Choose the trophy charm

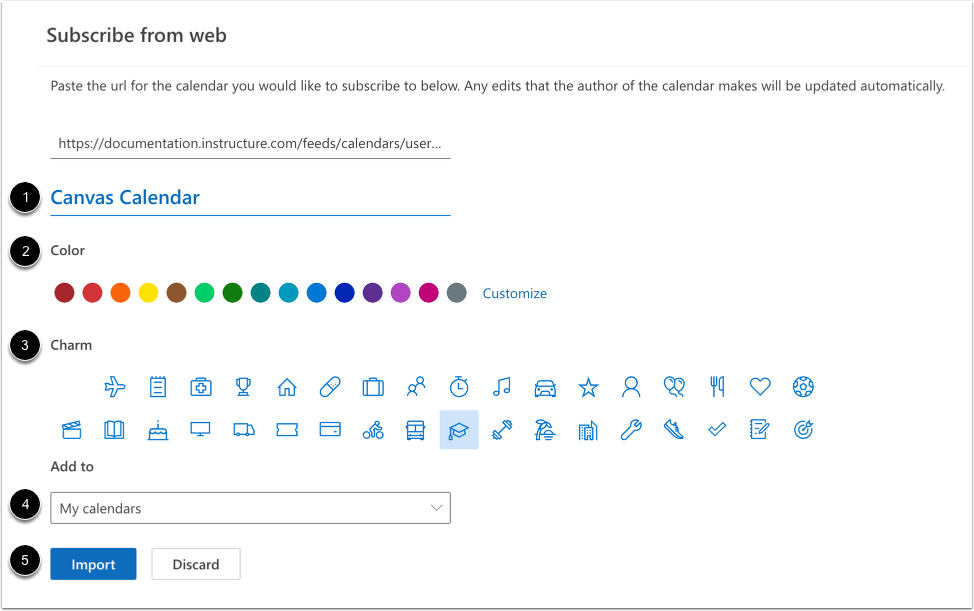(244, 386)
